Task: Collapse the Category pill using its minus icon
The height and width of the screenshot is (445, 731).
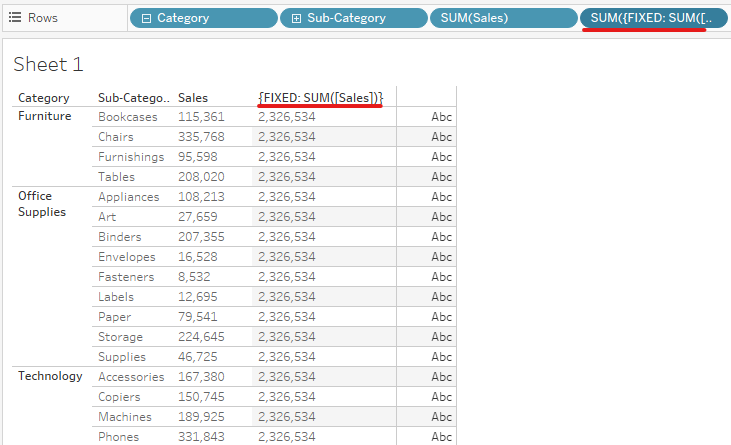Action: (147, 18)
